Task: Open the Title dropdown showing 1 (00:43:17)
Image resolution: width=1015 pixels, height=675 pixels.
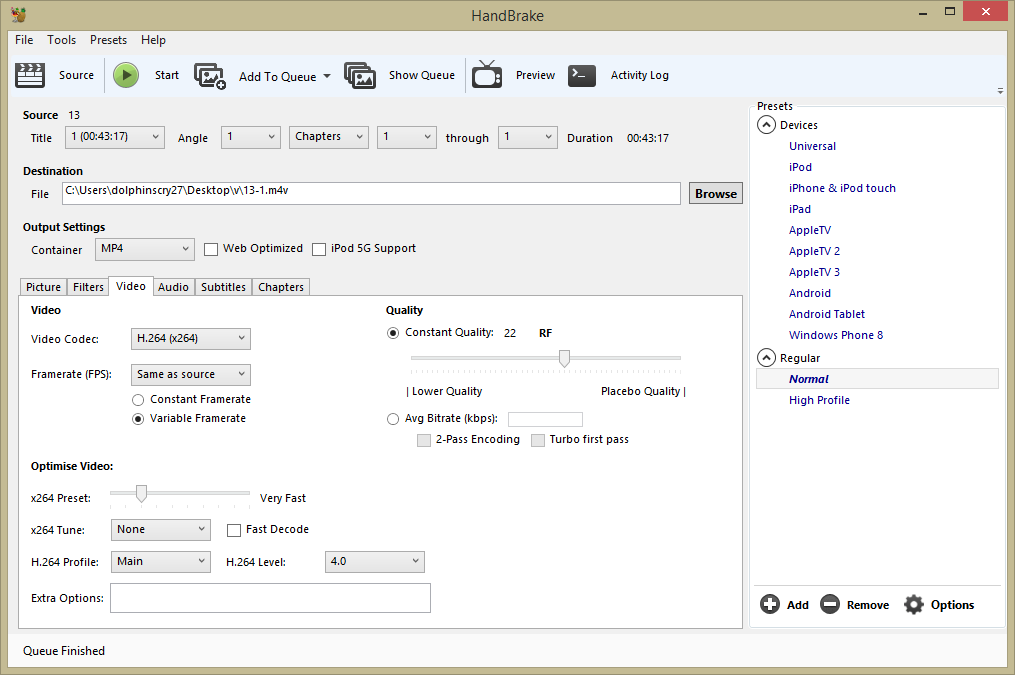Action: pyautogui.click(x=115, y=137)
